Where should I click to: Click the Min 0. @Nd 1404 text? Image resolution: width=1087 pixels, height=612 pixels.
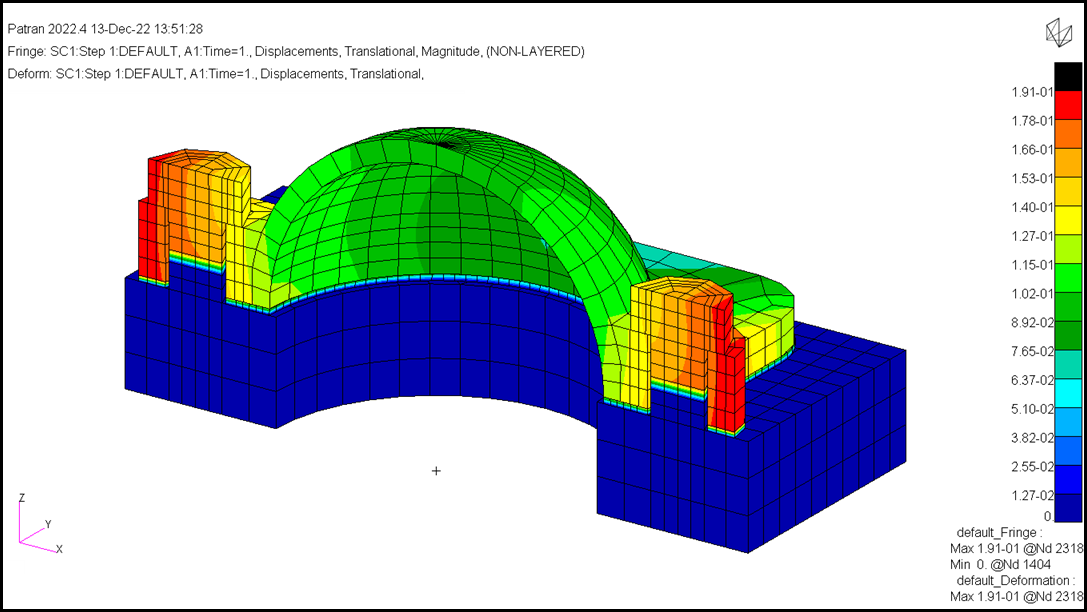tap(1000, 565)
